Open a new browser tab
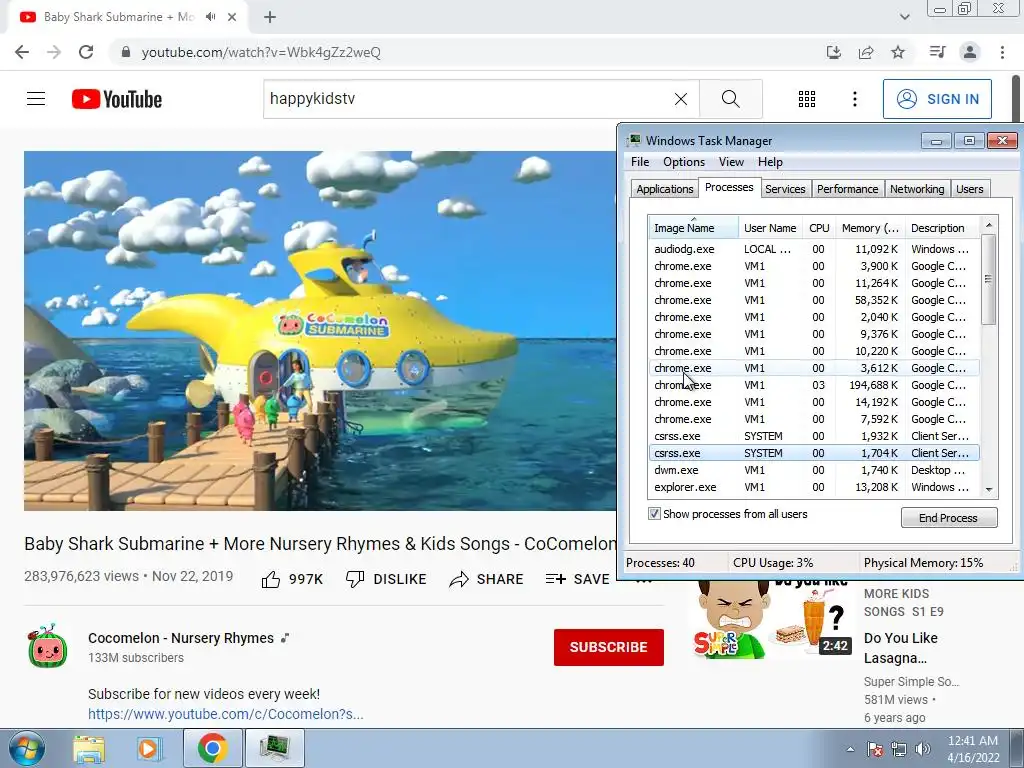 coord(270,17)
